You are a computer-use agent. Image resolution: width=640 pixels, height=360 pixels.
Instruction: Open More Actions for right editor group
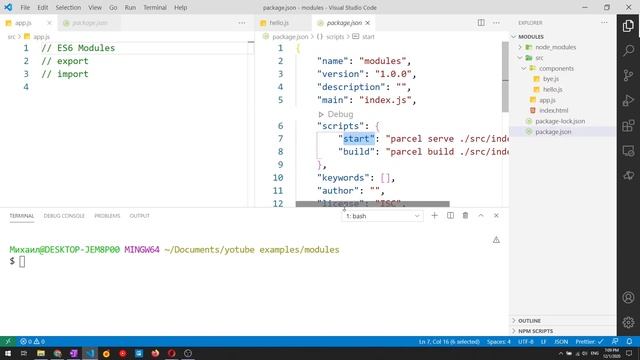pos(496,23)
